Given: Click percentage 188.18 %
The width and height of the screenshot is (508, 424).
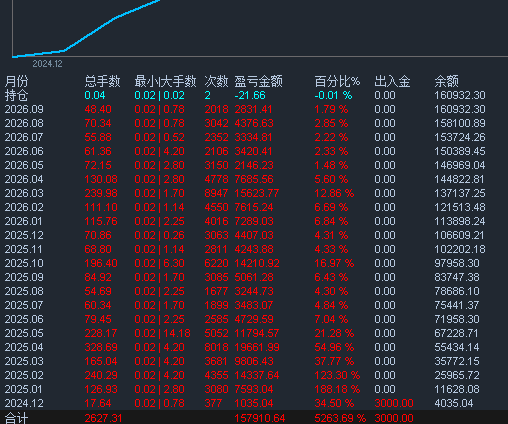Looking at the screenshot, I should pyautogui.click(x=337, y=390).
